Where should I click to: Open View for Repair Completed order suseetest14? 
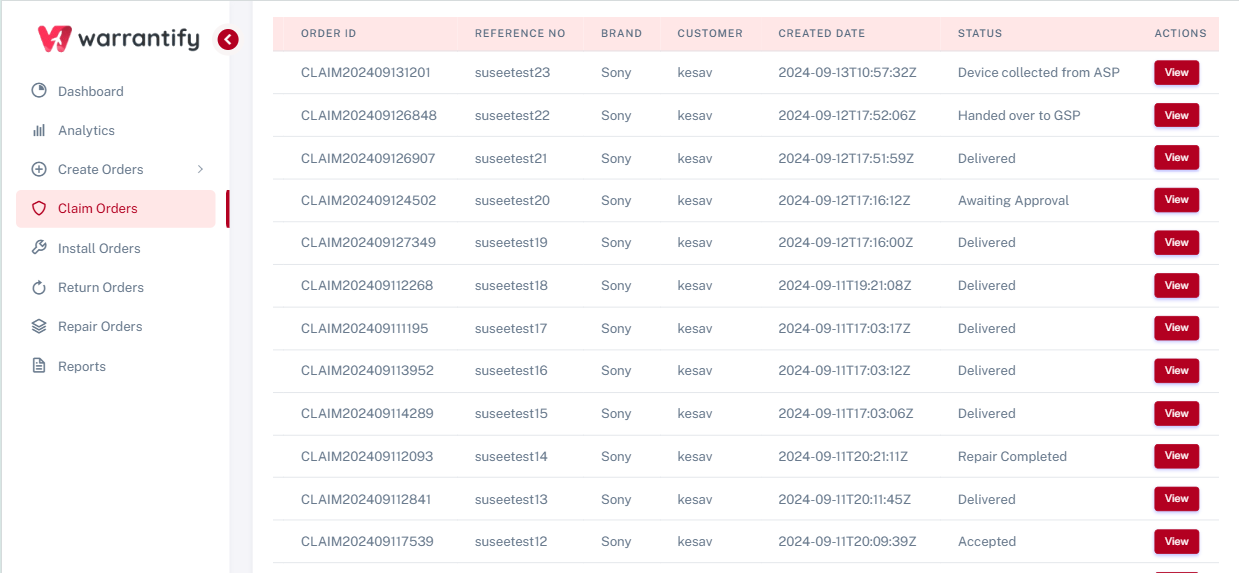click(1176, 456)
